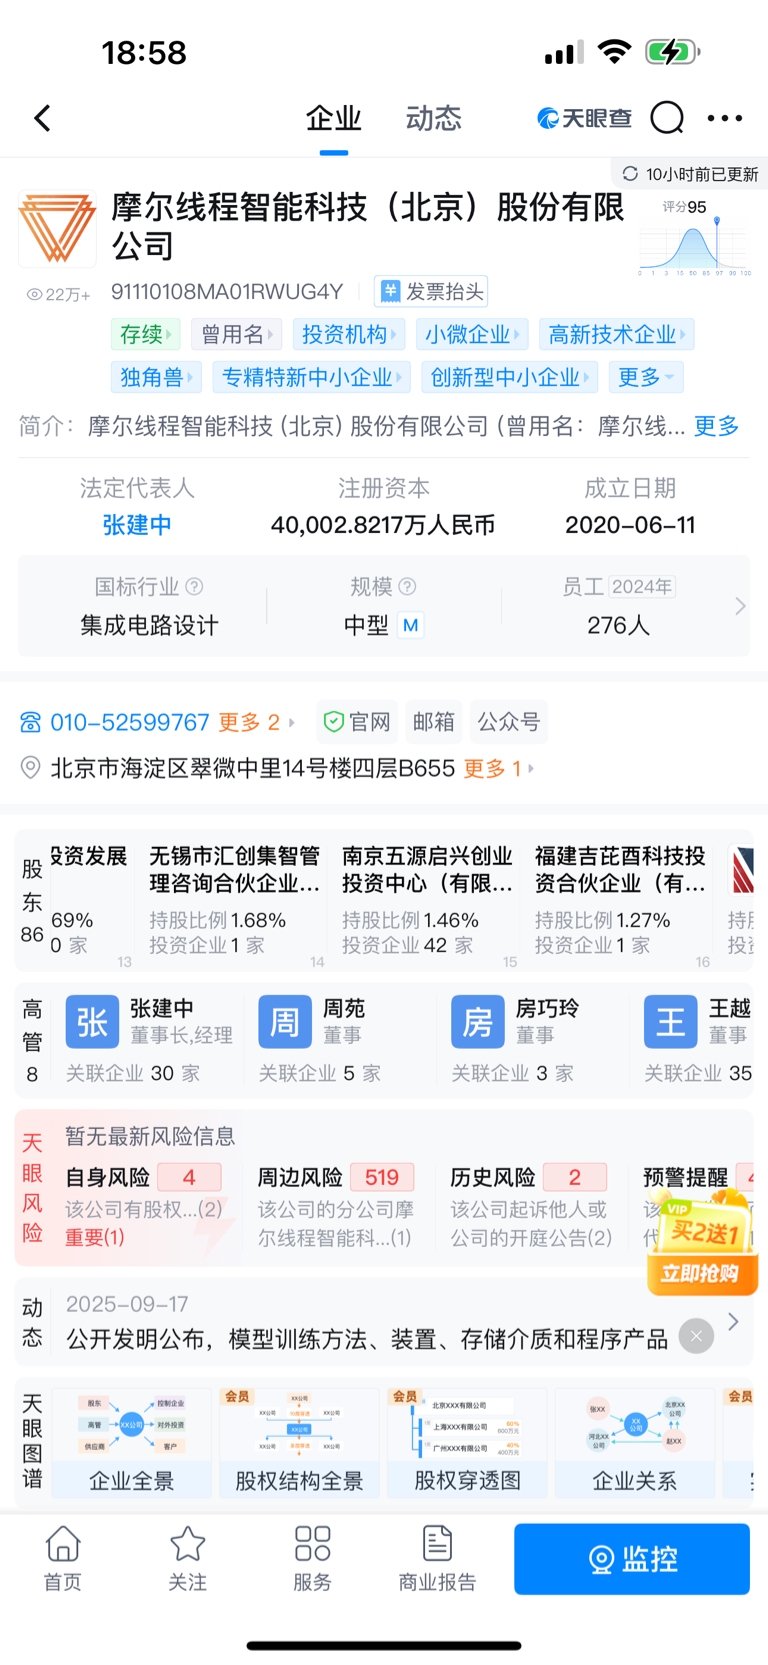Open the 商业报告 tab
Viewport: 768px width, 1665px height.
(437, 1558)
